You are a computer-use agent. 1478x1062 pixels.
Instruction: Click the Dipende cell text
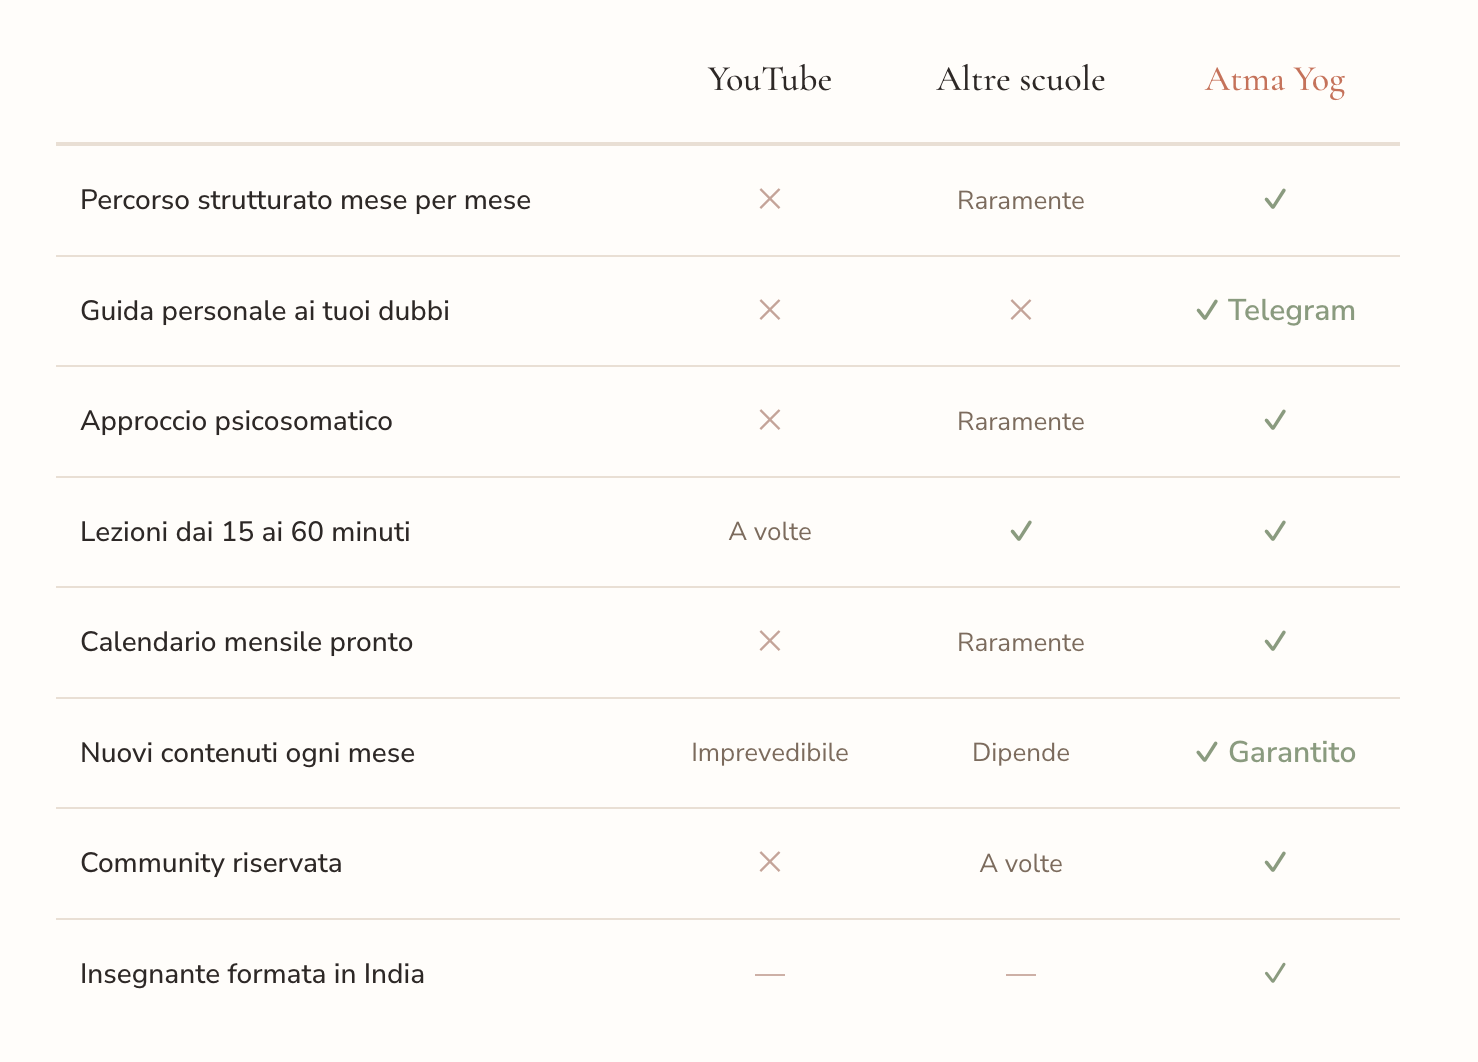(1020, 752)
